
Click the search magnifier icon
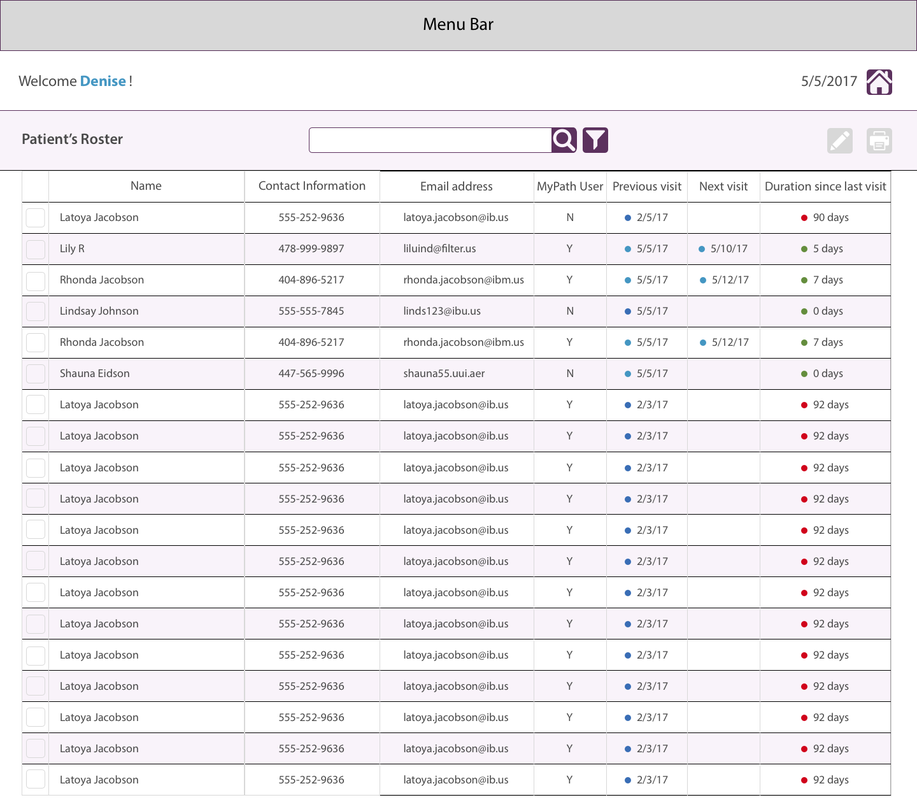[x=564, y=141]
